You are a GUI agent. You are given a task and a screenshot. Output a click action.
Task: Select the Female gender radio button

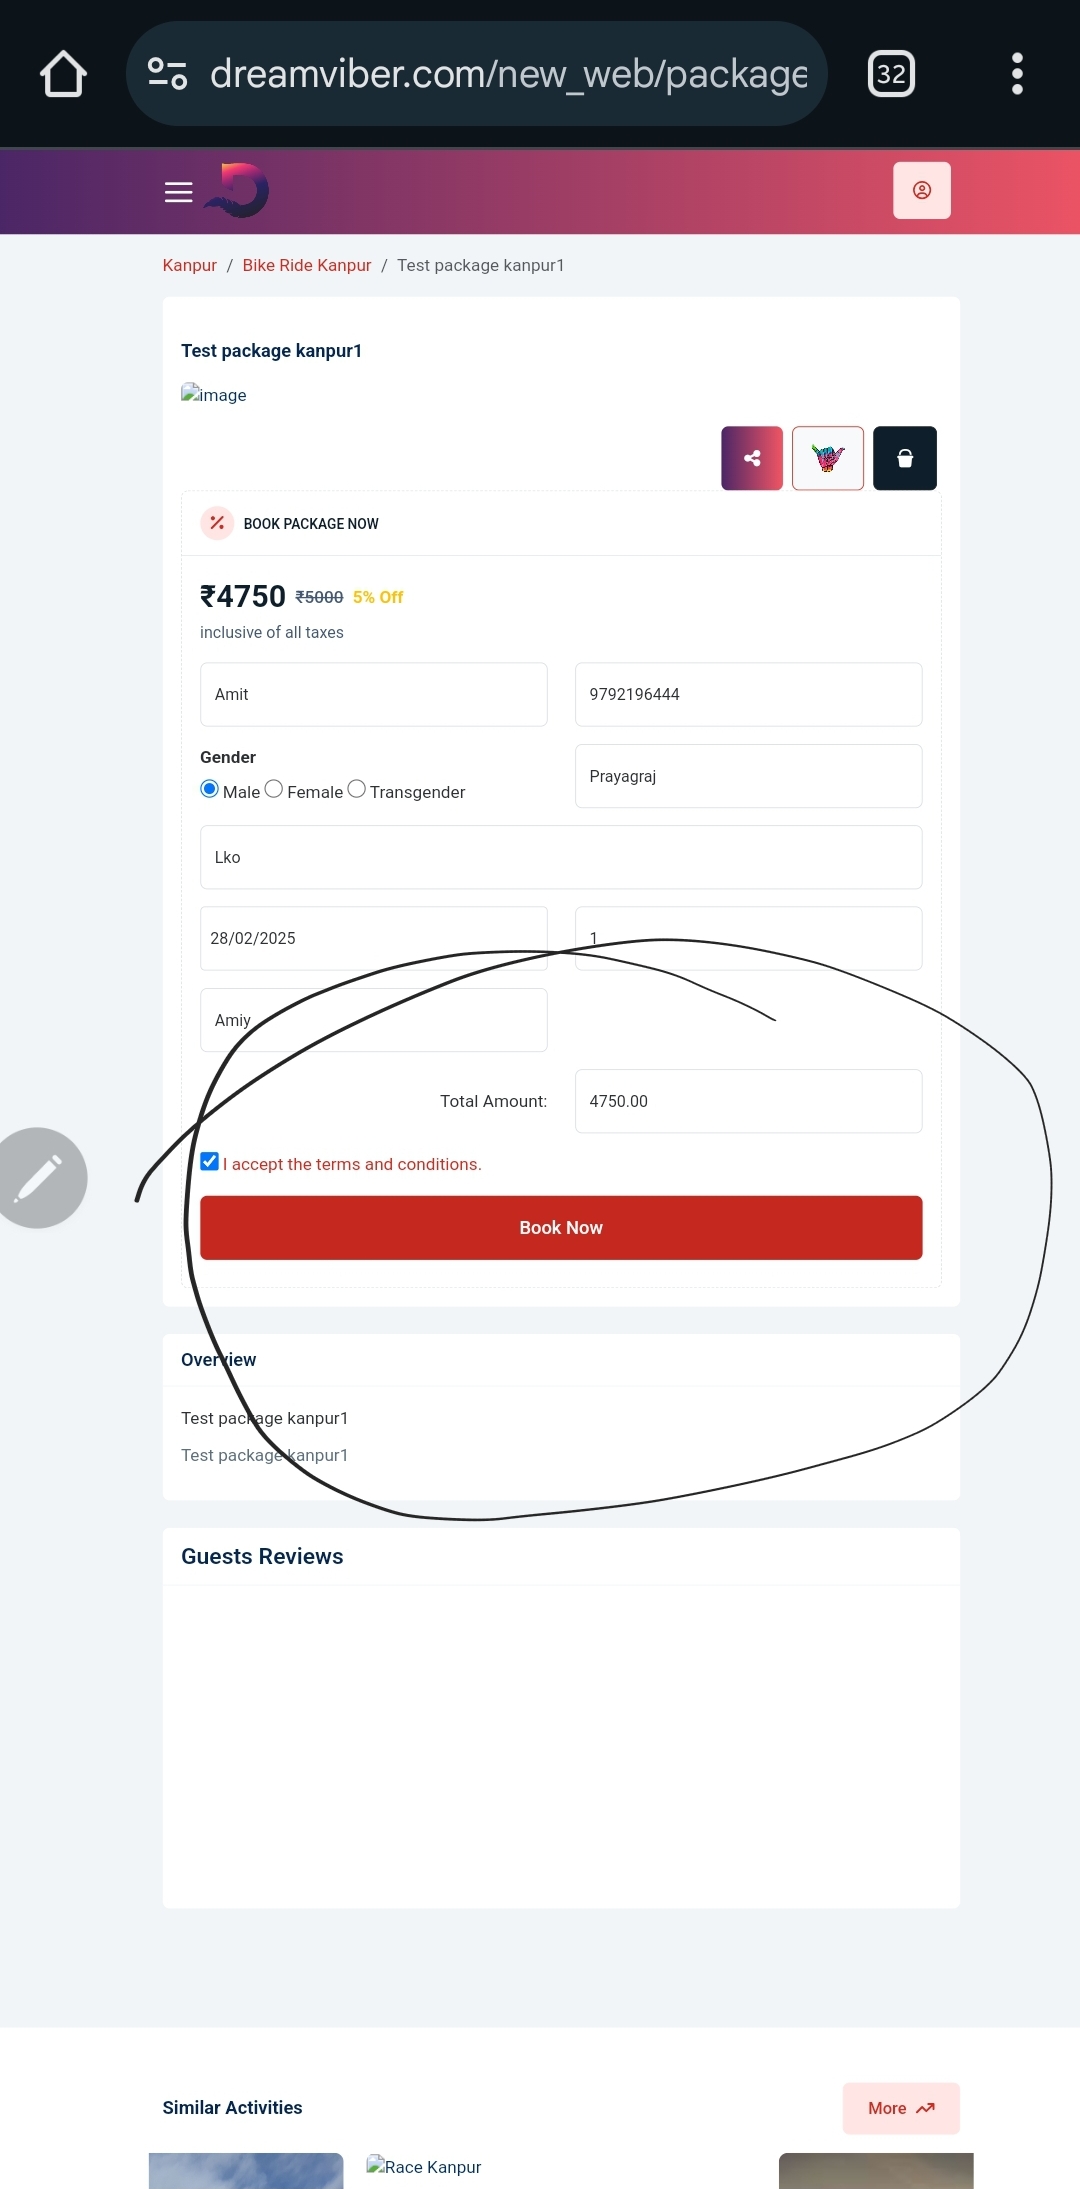tap(273, 789)
